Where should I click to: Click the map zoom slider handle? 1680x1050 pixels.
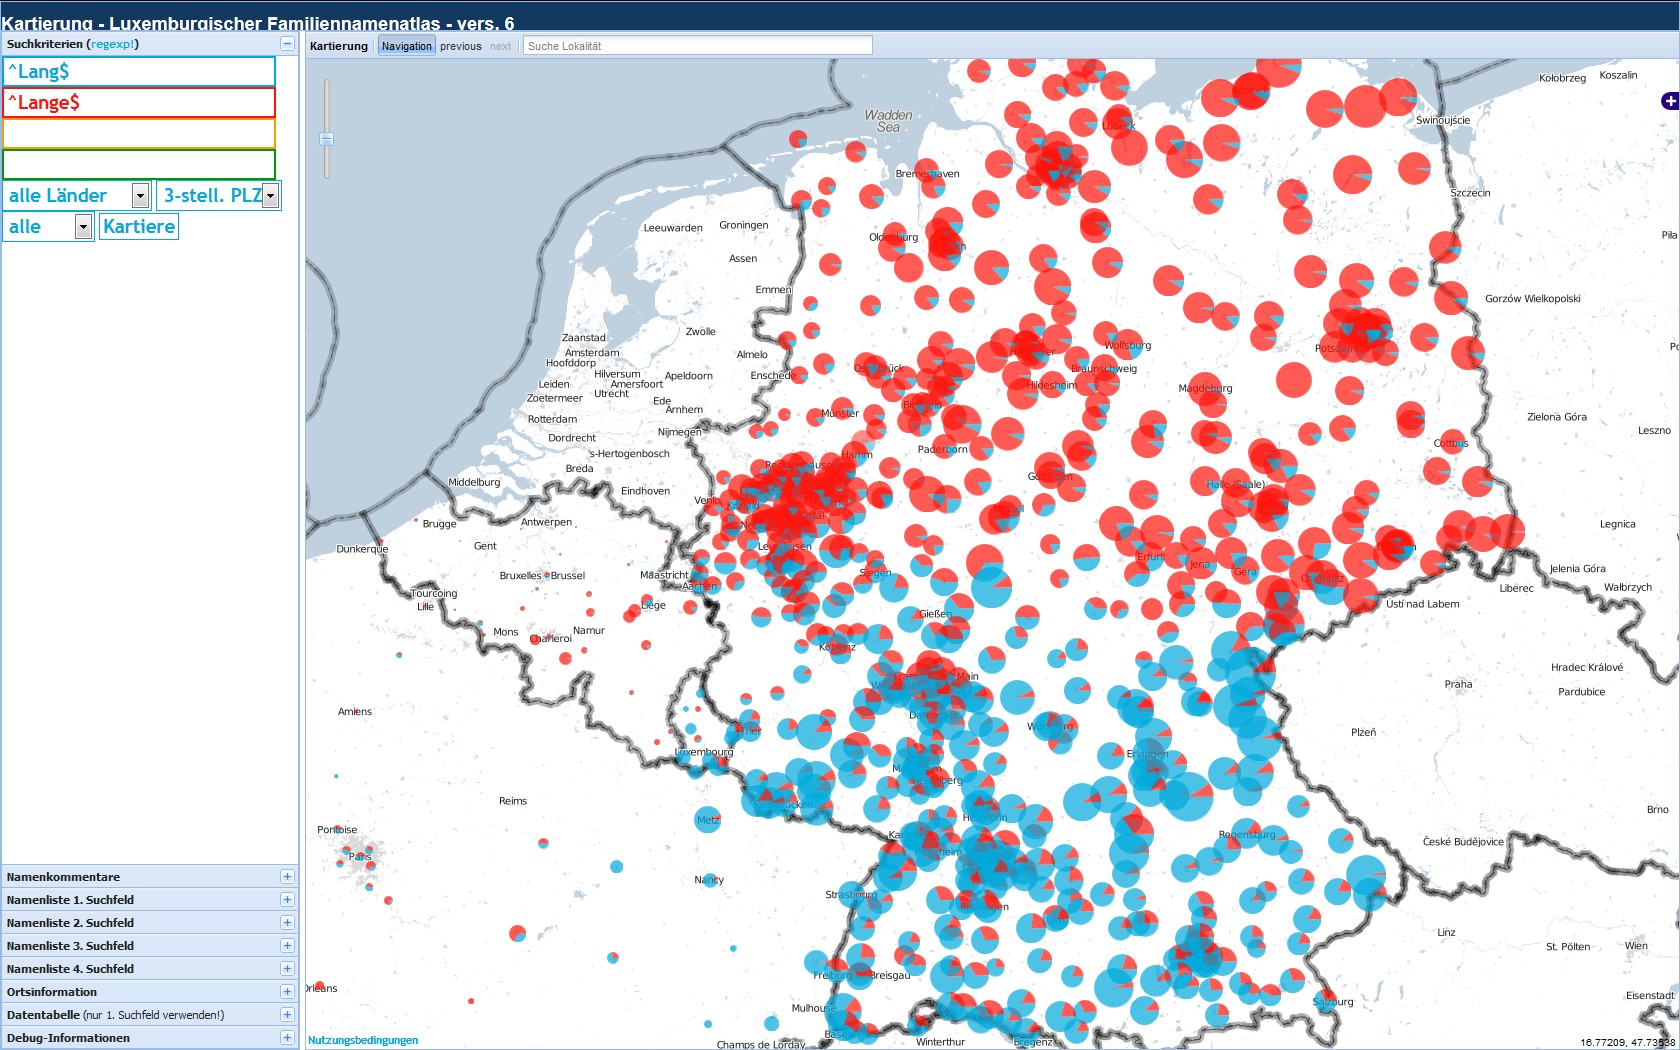pos(326,139)
